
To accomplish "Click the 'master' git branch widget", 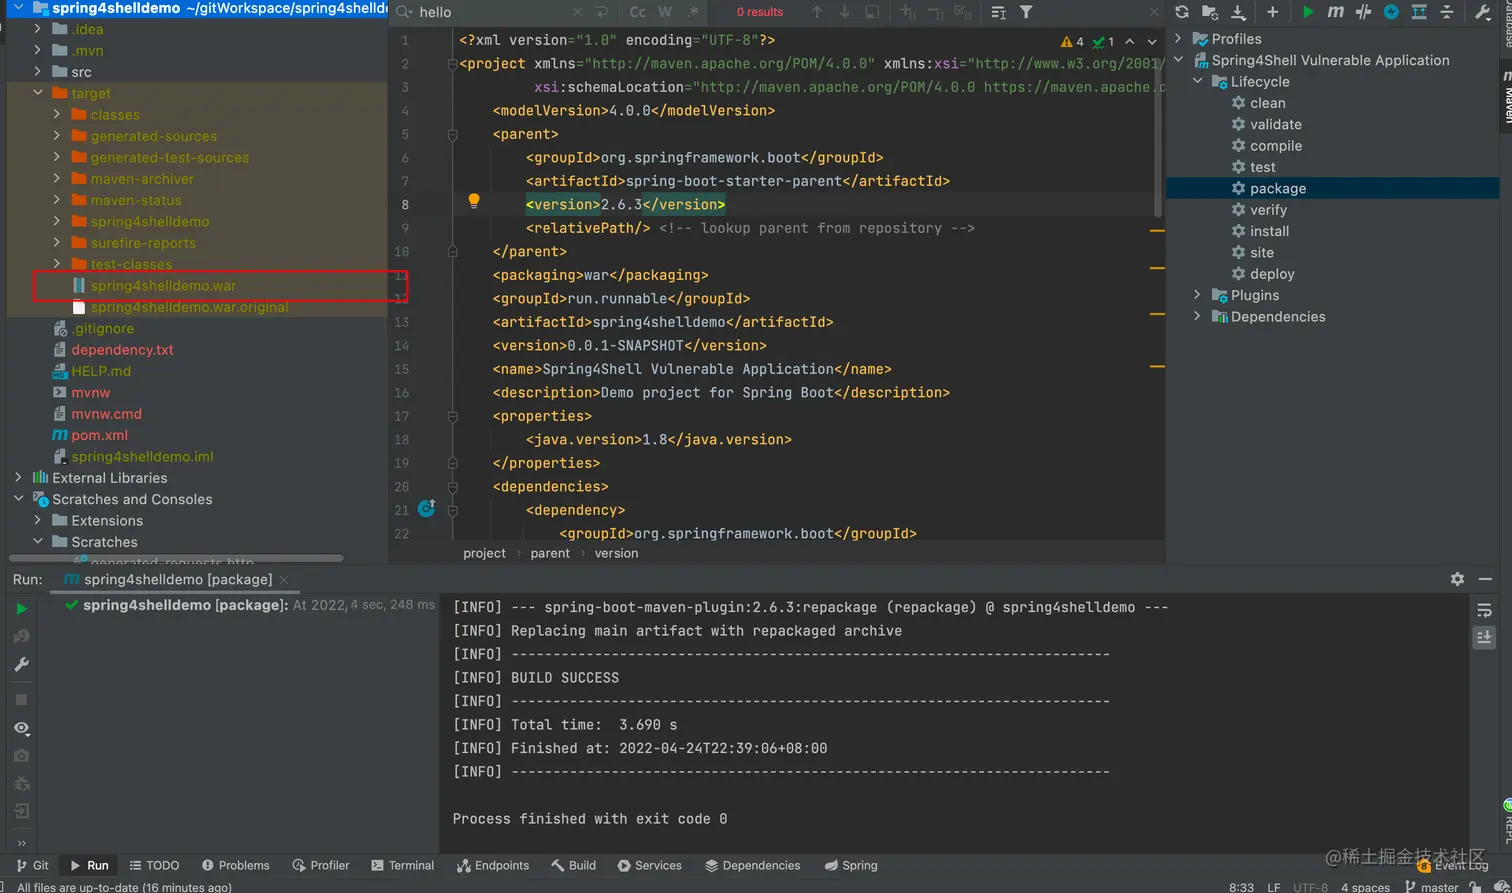I will pyautogui.click(x=1432, y=886).
